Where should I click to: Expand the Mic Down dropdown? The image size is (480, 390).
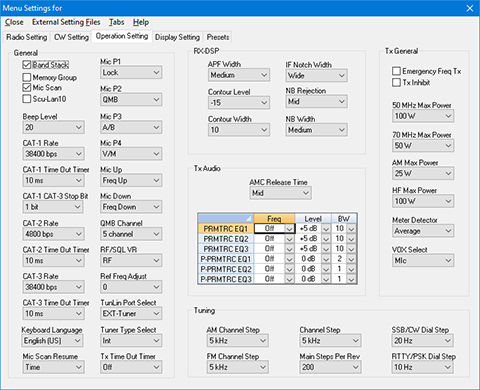[x=131, y=207]
